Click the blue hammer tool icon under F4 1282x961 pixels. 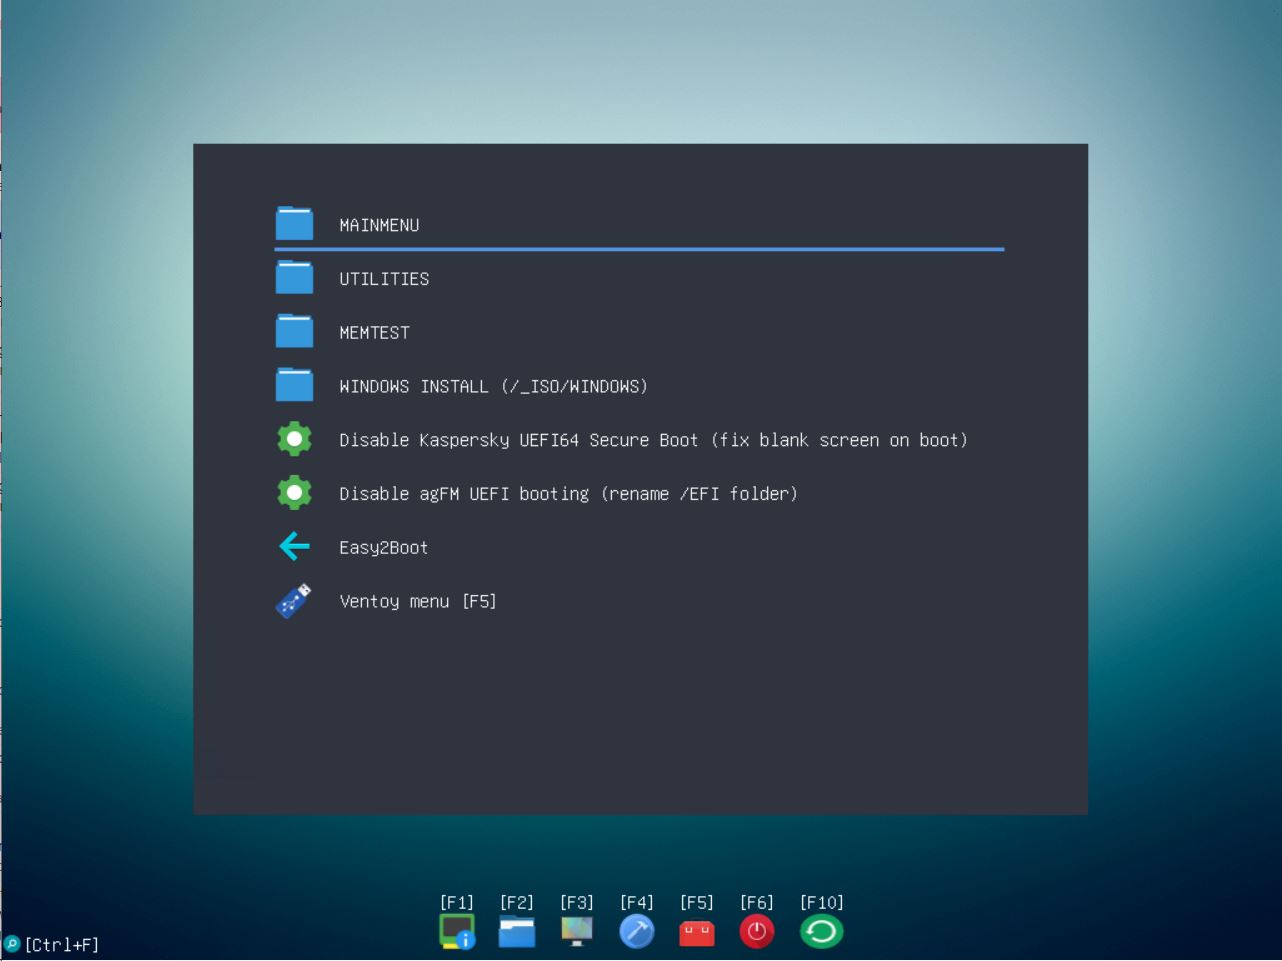pyautogui.click(x=637, y=931)
